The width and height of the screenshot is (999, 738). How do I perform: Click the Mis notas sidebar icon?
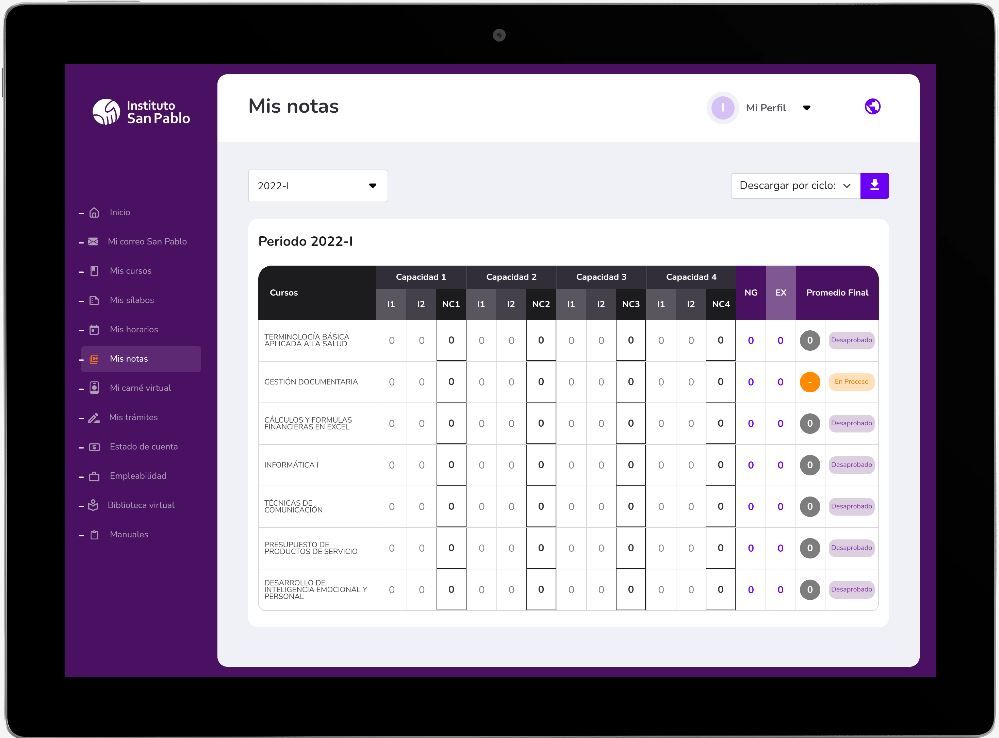pos(94,359)
